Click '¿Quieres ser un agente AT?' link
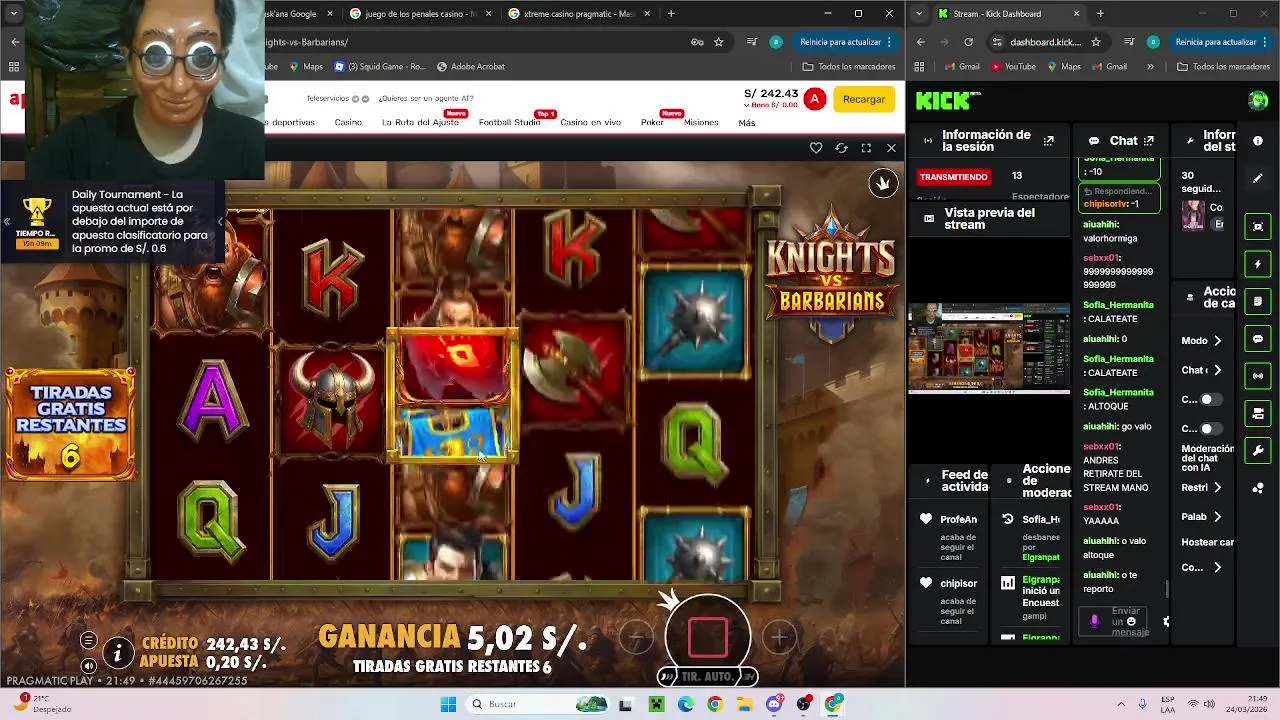The image size is (1280, 720). (426, 99)
